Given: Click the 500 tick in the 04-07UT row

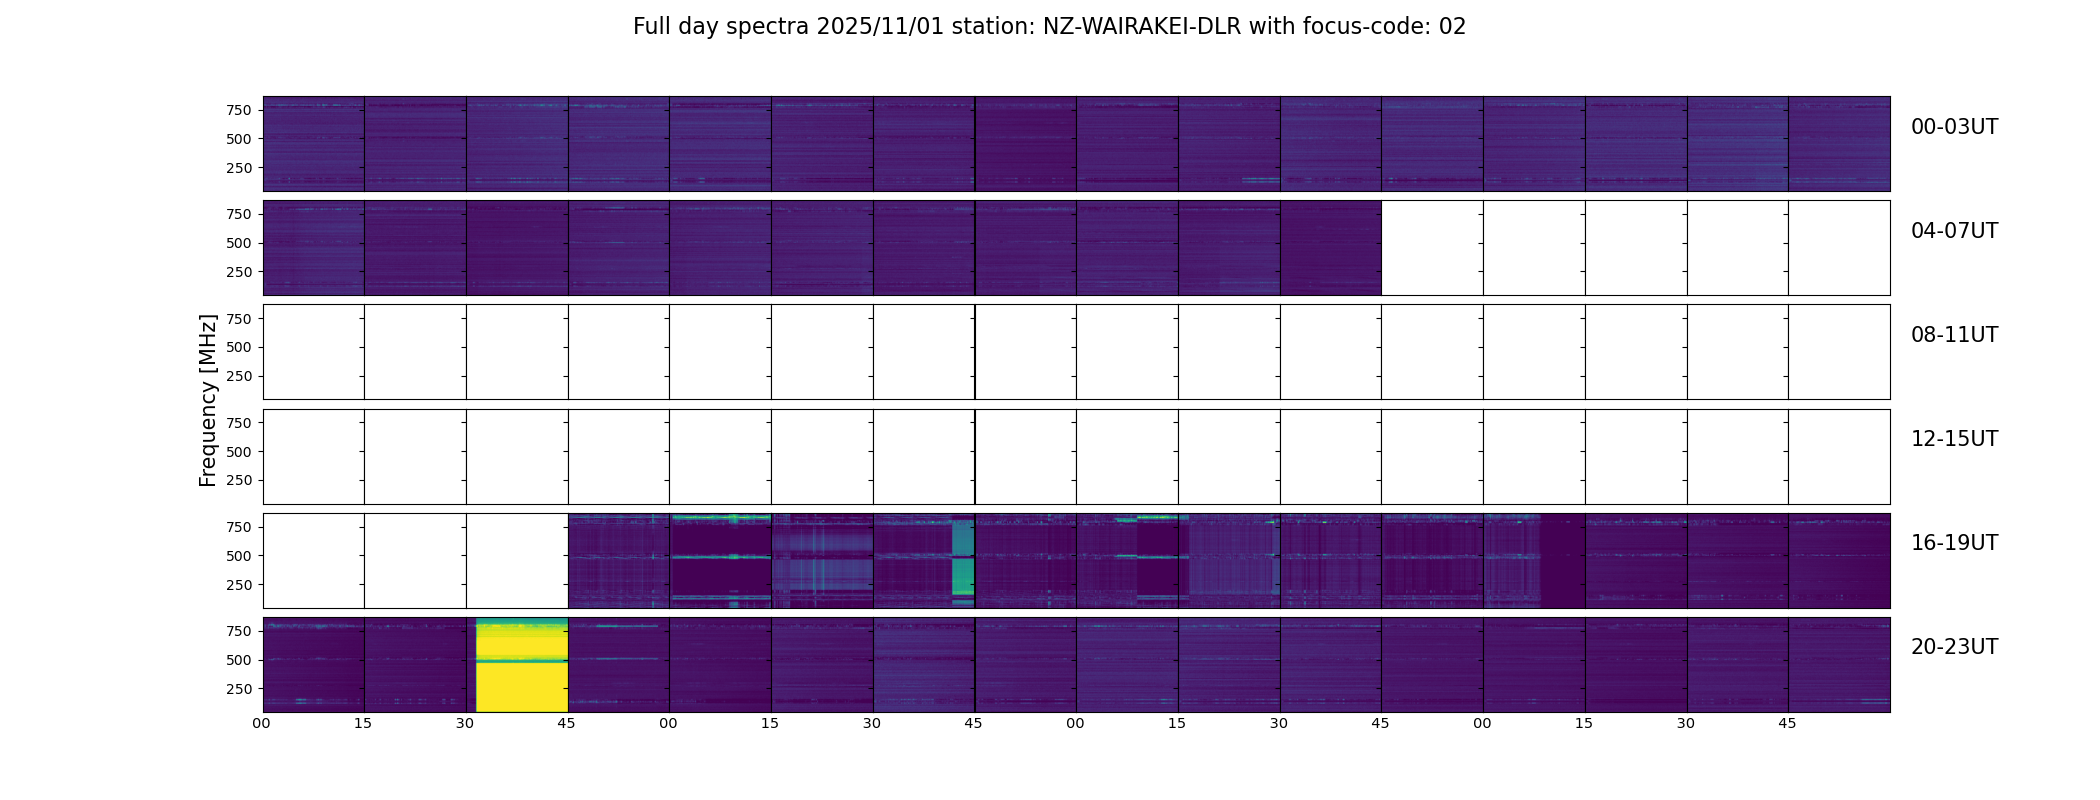Looking at the screenshot, I should tap(239, 243).
